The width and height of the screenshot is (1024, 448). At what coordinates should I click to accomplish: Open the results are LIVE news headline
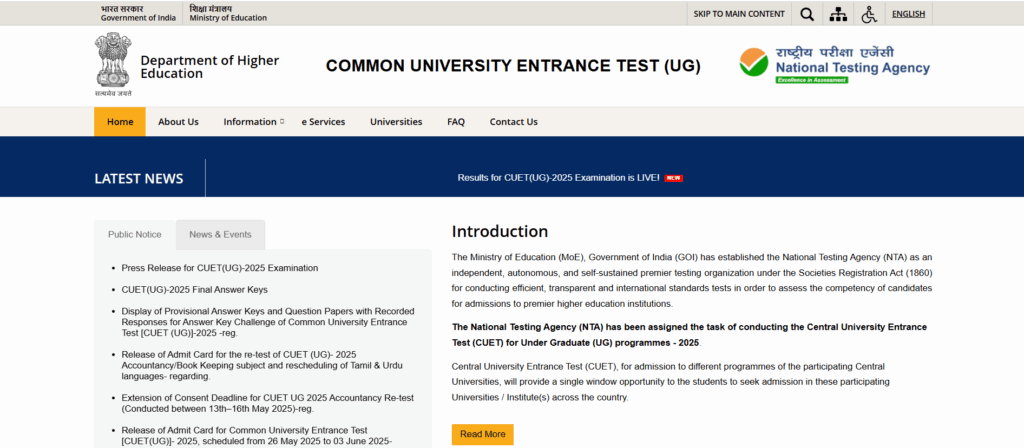click(x=558, y=178)
